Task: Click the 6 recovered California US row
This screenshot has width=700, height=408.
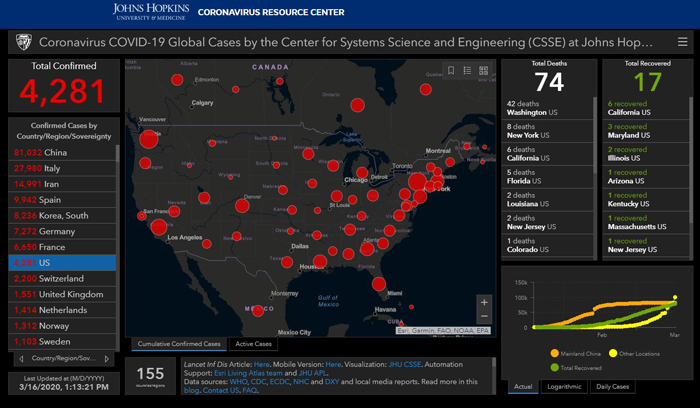Action: click(646, 108)
